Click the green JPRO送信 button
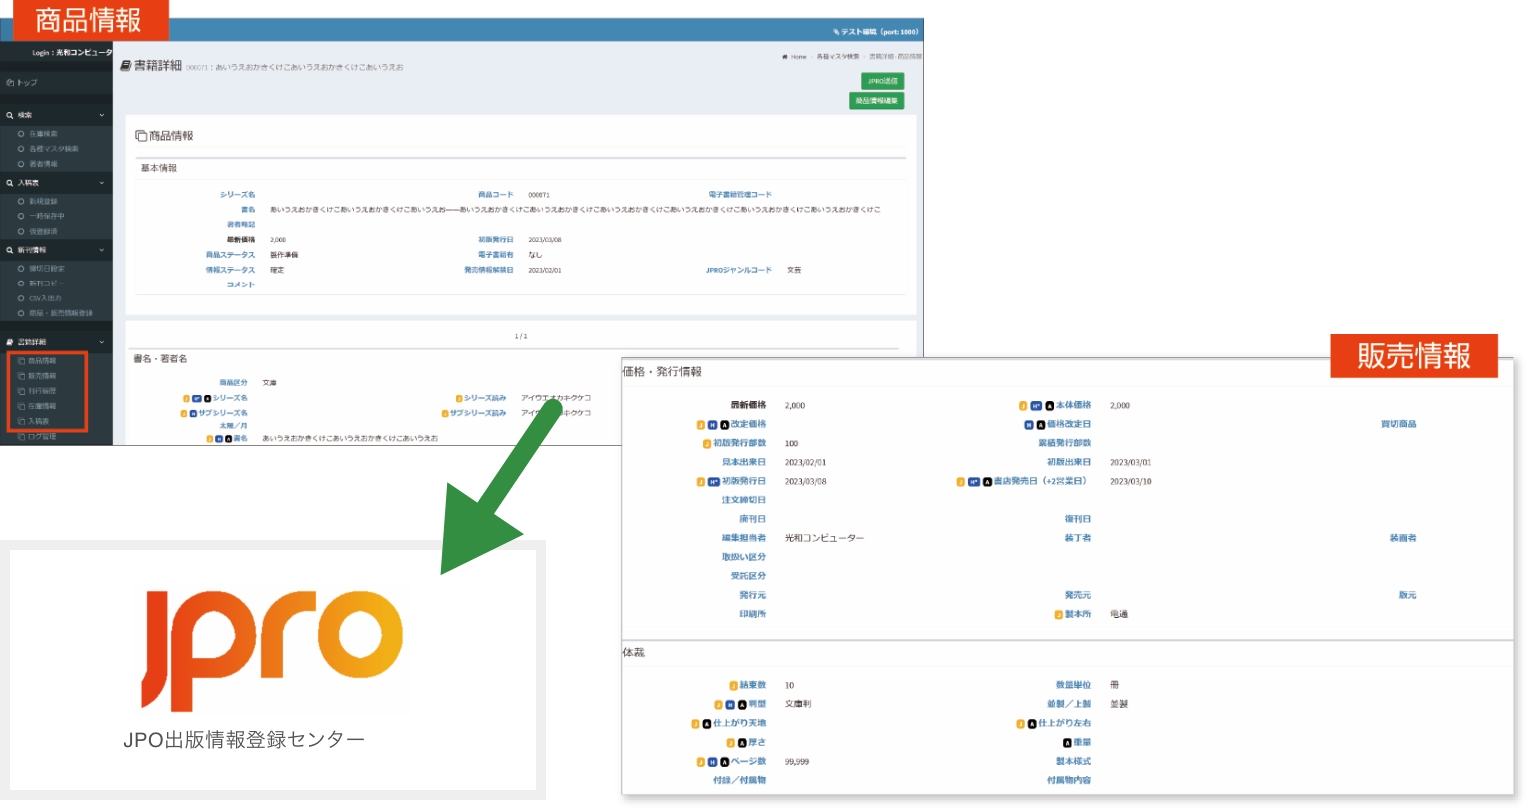 pos(882,81)
